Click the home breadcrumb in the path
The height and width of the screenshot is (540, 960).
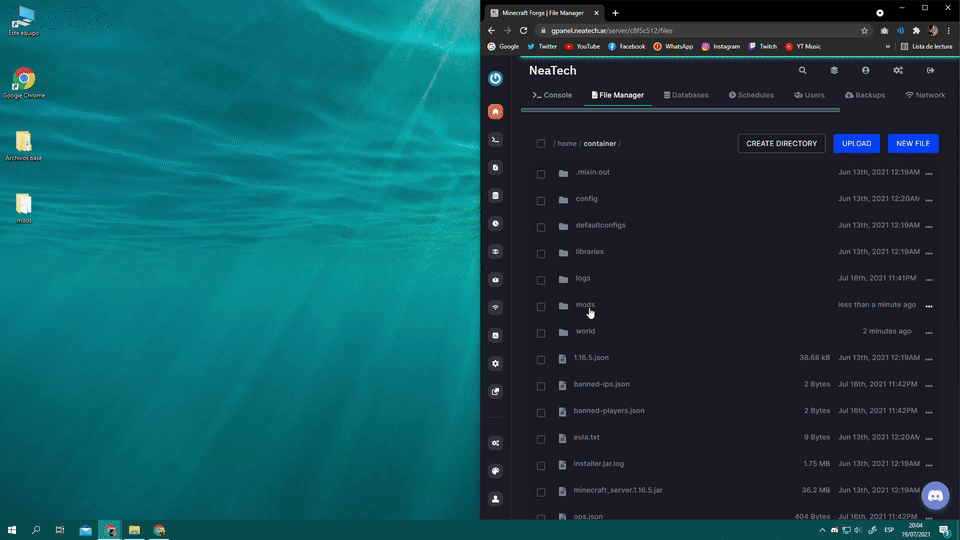pyautogui.click(x=567, y=143)
